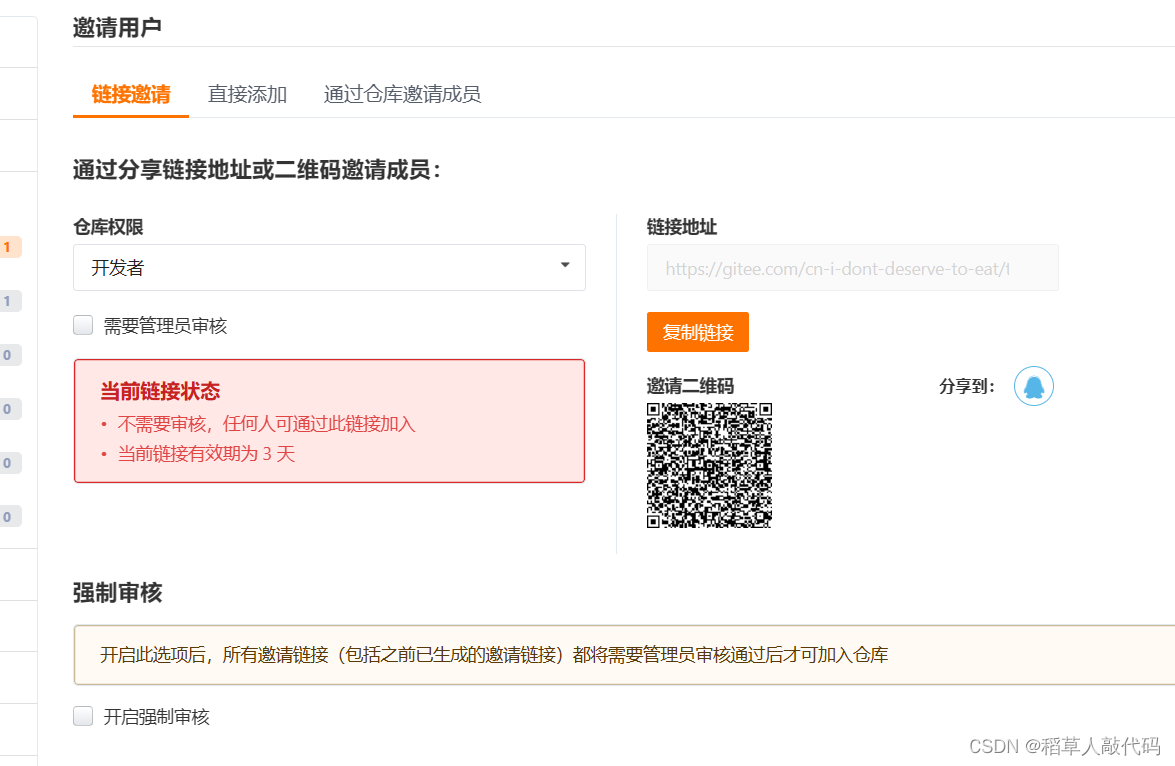Select the 通过仓库邀请成员 tab
The image size is (1175, 766).
tap(402, 94)
